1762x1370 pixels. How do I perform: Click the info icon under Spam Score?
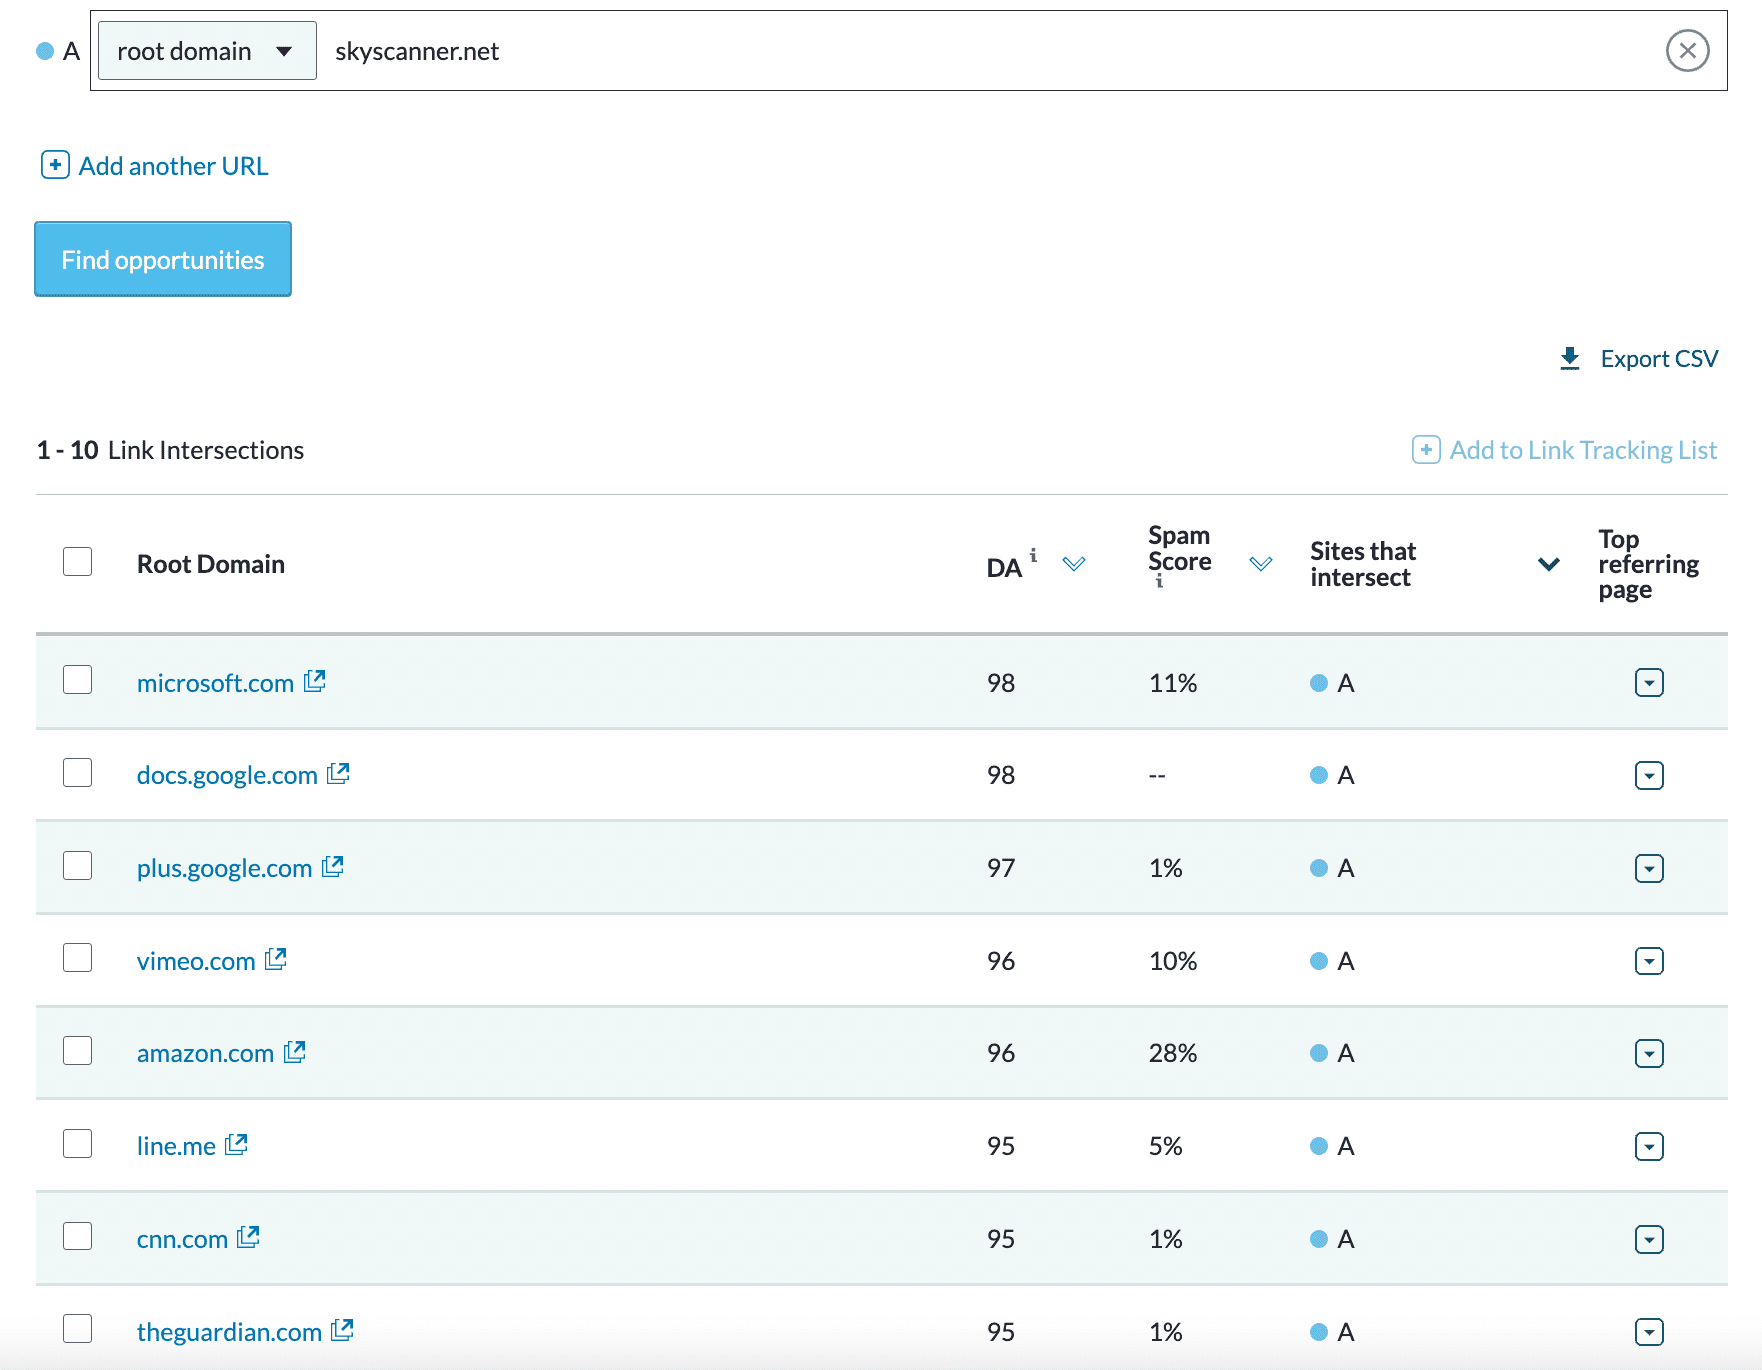(x=1158, y=580)
